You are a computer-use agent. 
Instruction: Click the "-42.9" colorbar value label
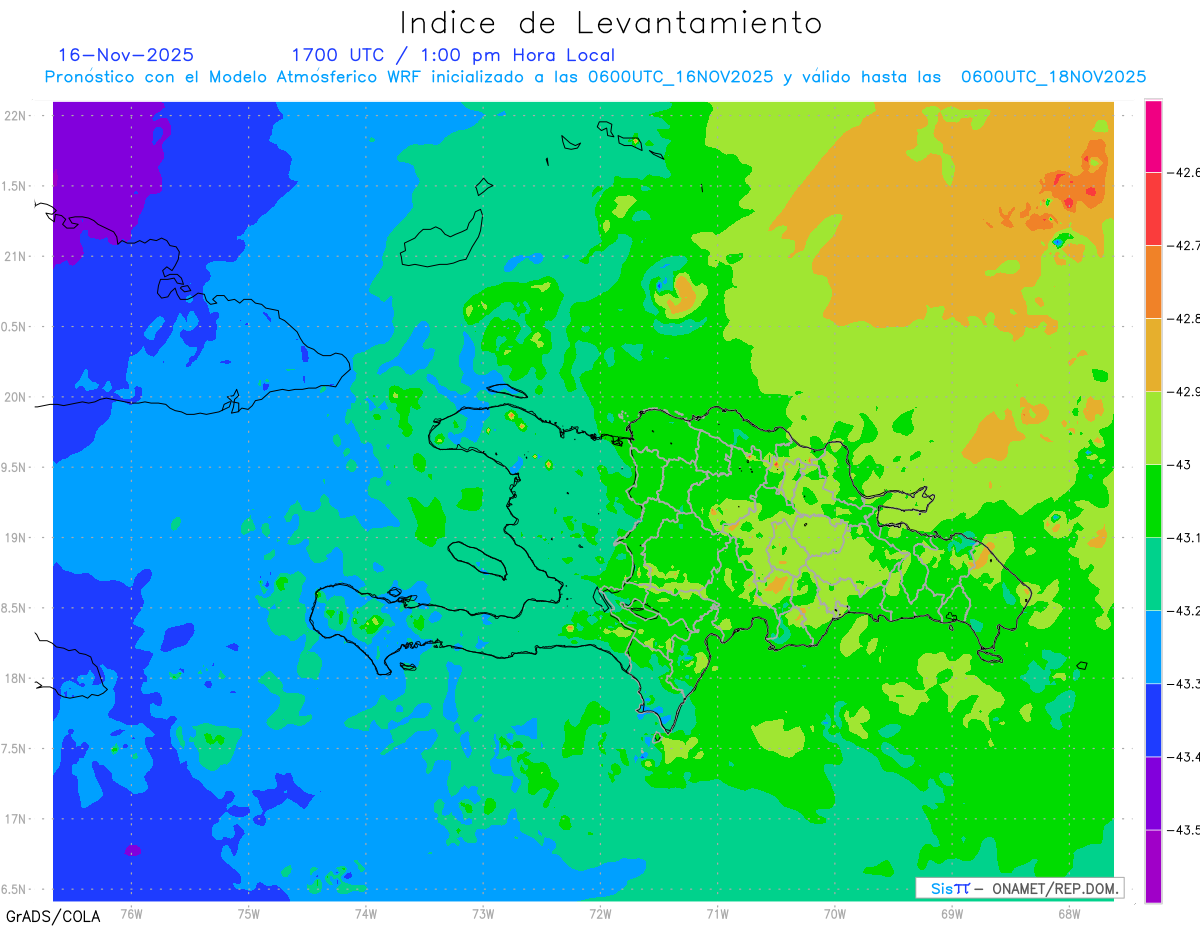tap(1184, 391)
